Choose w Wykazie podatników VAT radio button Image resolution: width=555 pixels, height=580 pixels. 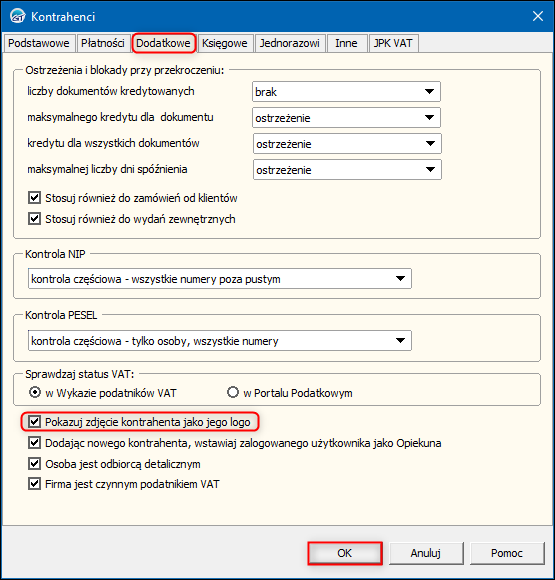pos(35,392)
